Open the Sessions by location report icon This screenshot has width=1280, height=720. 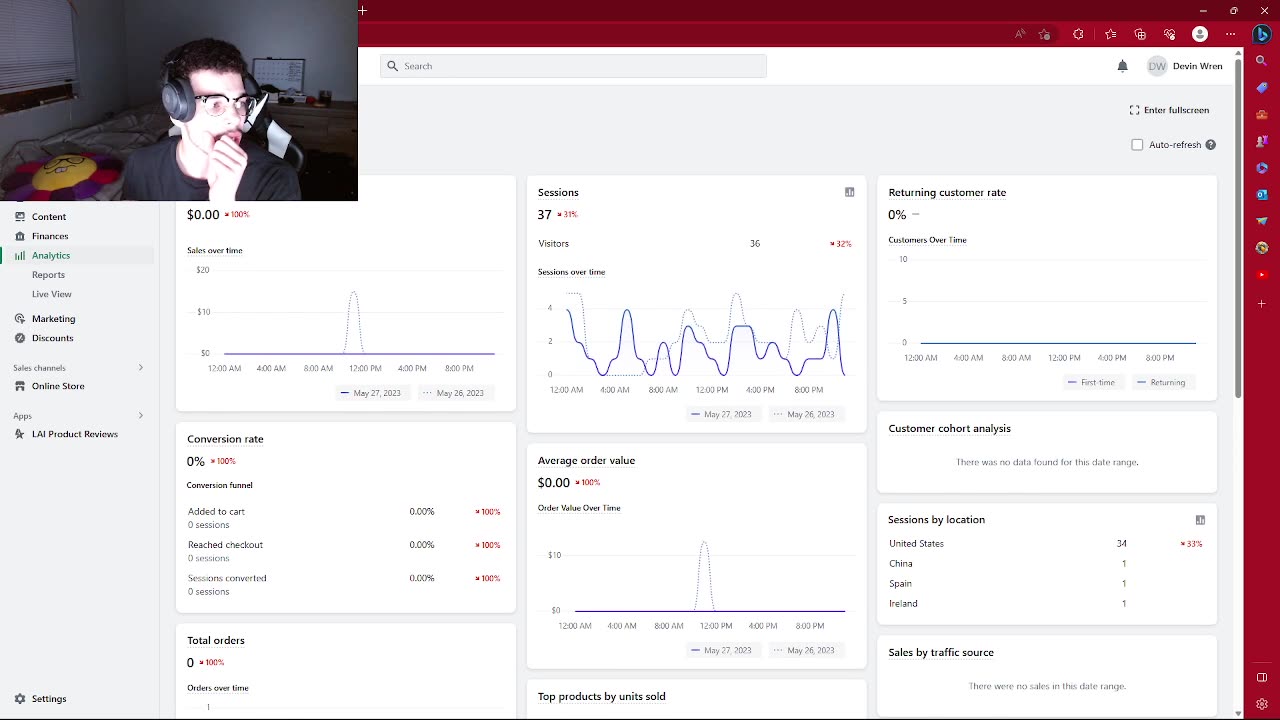(x=1200, y=520)
